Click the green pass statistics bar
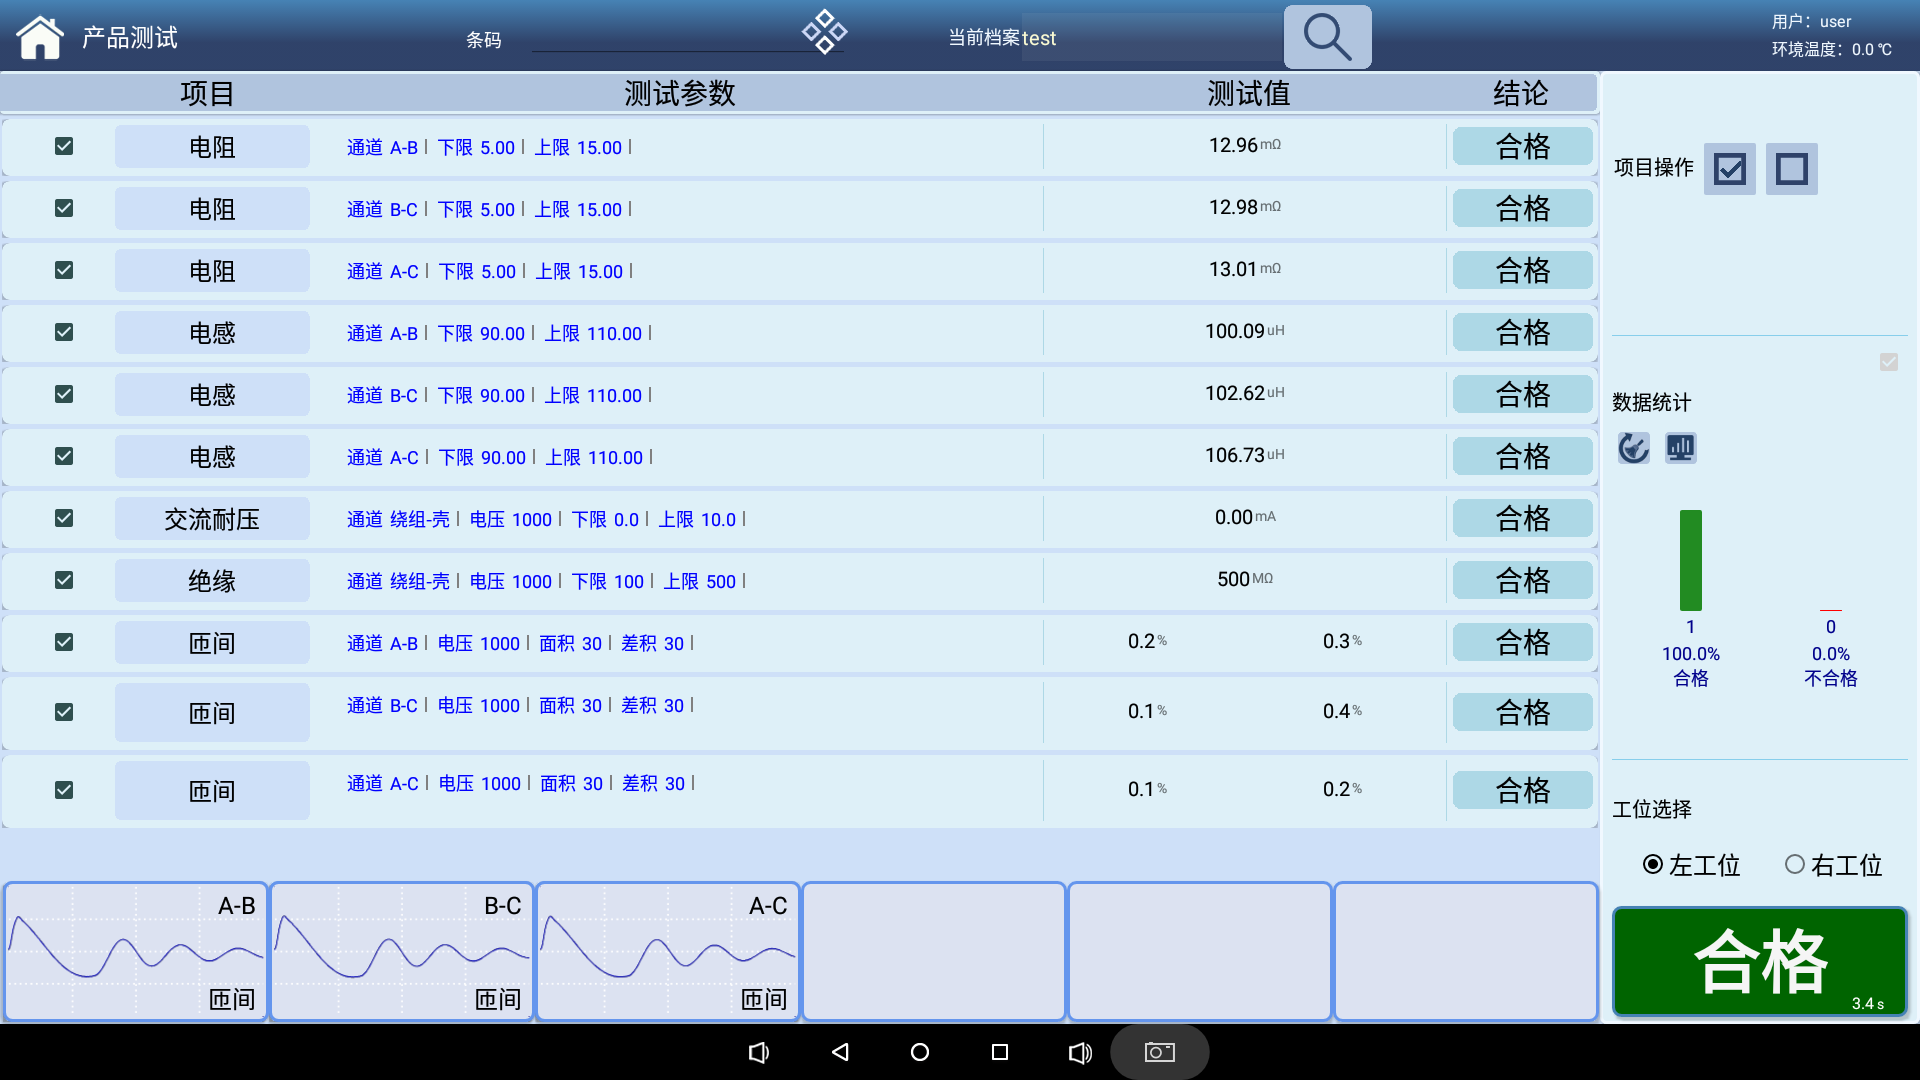This screenshot has height=1080, width=1920. pyautogui.click(x=1690, y=560)
